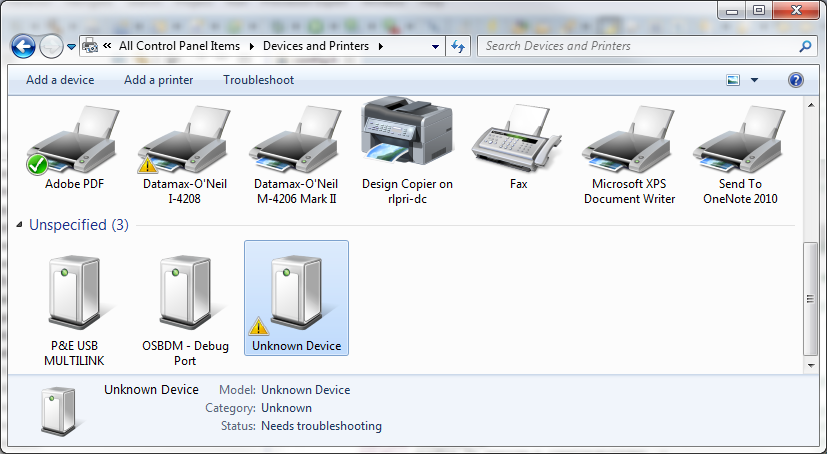Click the vertical scrollbar down arrow
The image size is (827, 454).
pyautogui.click(x=811, y=365)
